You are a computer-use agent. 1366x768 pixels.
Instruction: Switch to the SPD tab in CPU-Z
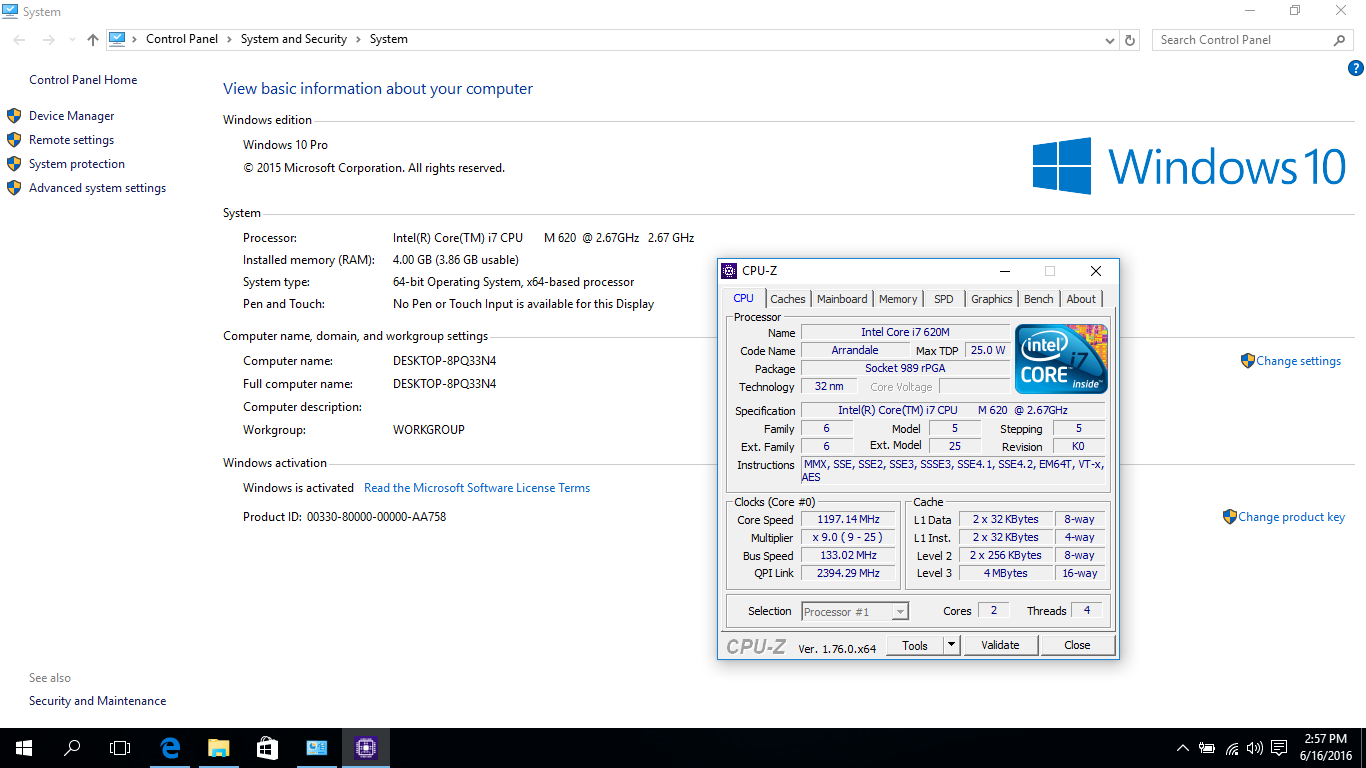pos(943,299)
